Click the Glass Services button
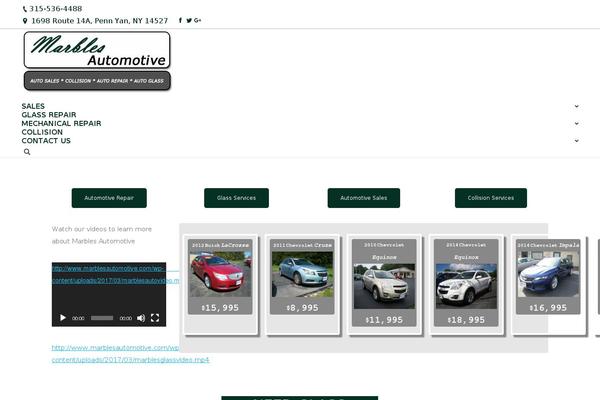600x400 pixels. click(x=236, y=198)
